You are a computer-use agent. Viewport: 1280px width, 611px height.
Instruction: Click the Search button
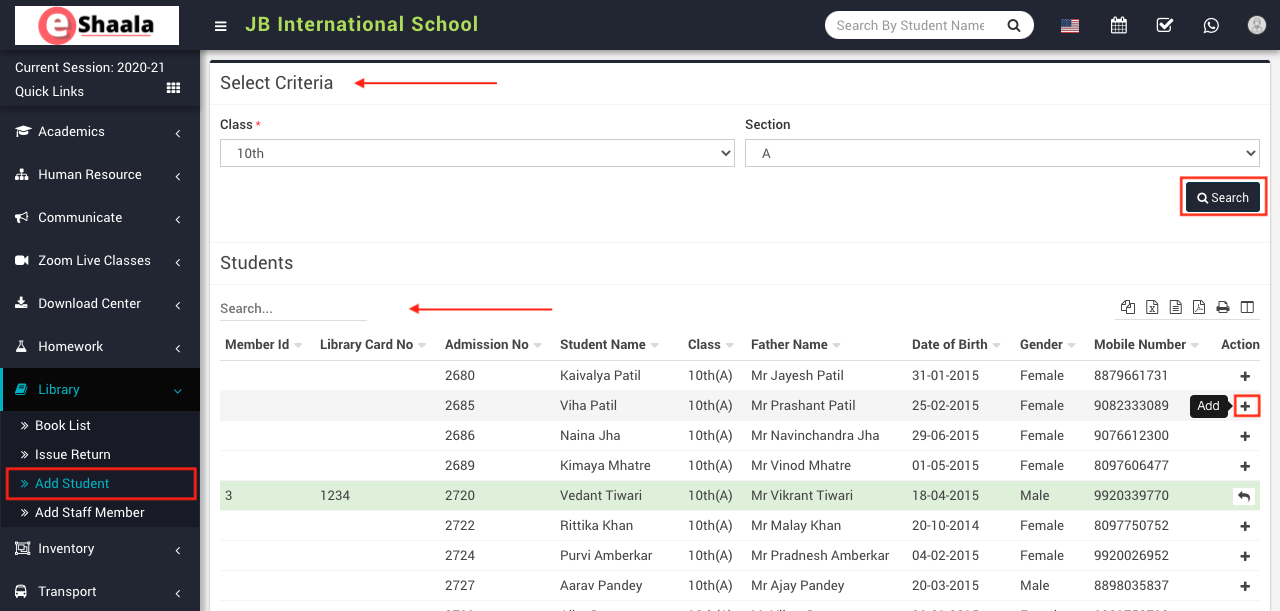(1223, 198)
